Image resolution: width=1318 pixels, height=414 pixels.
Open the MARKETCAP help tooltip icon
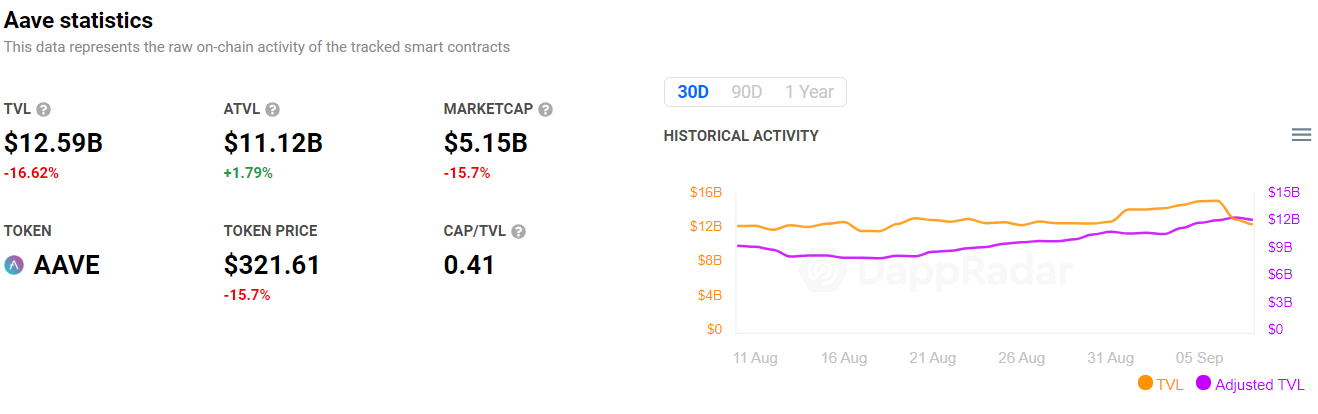[x=545, y=110]
